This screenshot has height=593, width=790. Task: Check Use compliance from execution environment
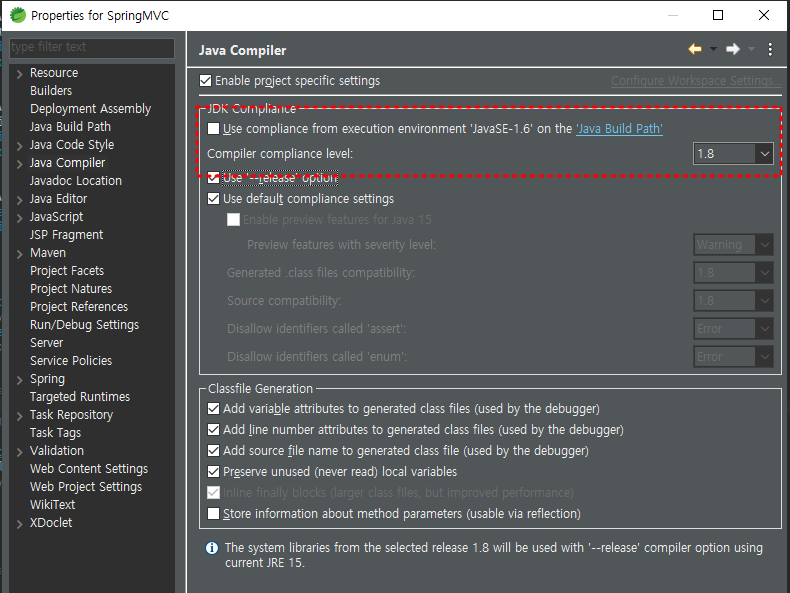(214, 128)
